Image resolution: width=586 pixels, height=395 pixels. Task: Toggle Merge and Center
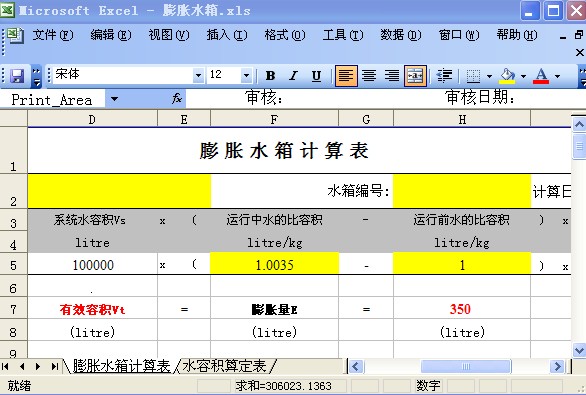coord(415,76)
